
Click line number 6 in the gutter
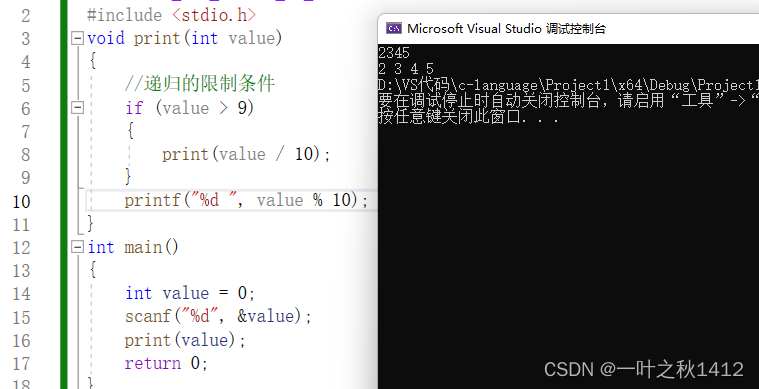(26, 108)
